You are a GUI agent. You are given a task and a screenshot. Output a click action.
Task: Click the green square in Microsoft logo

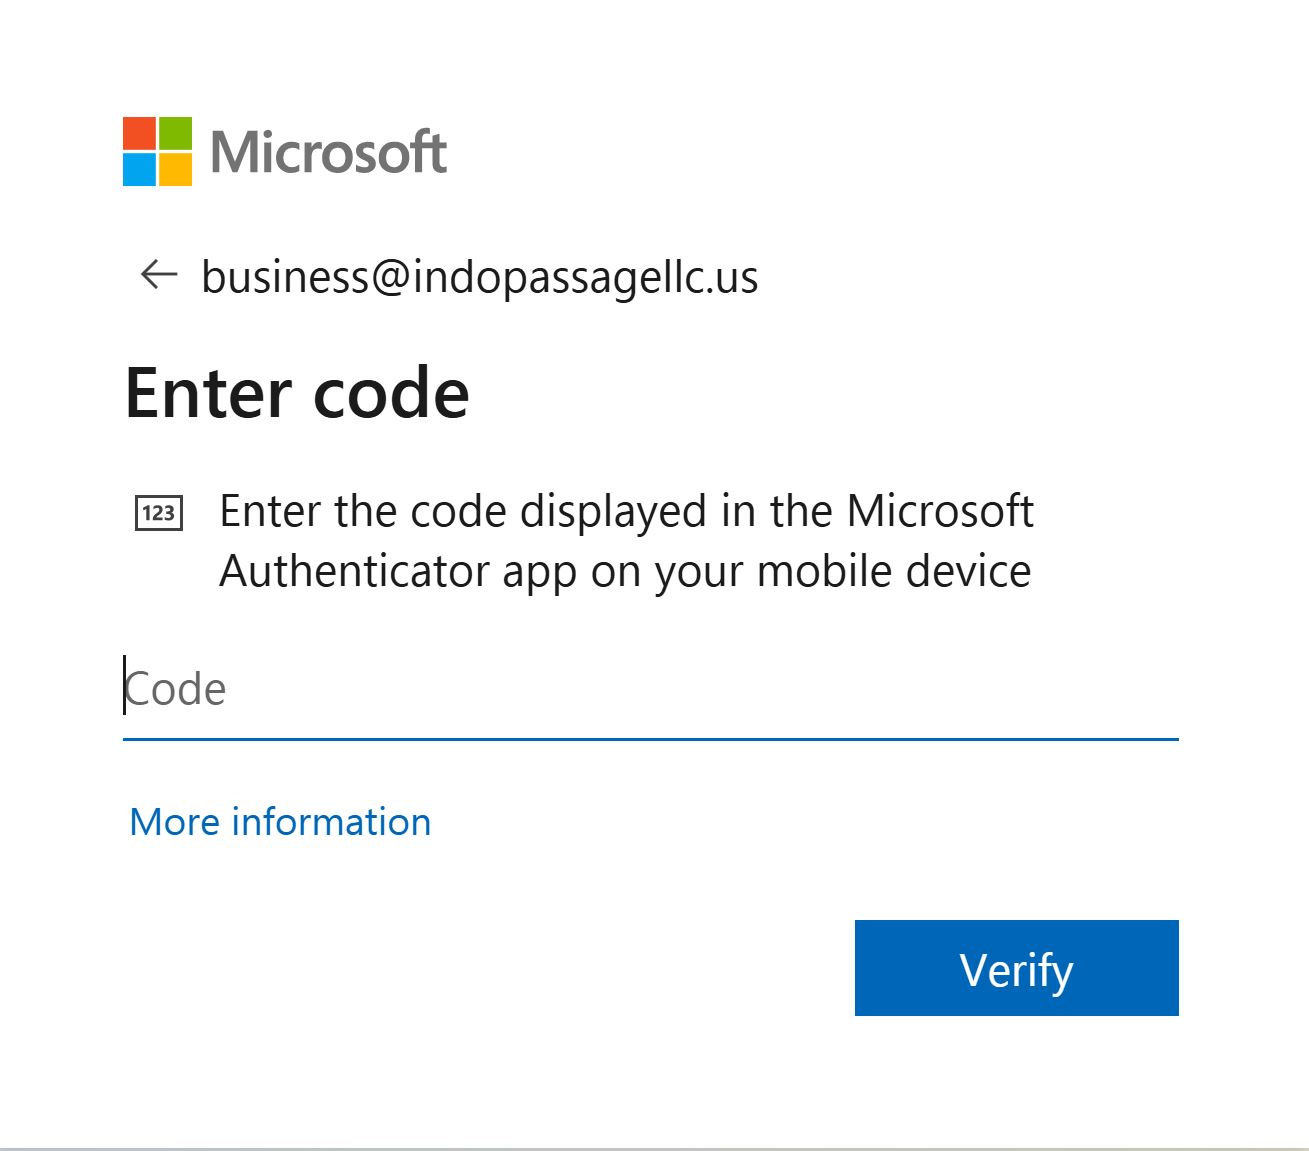[x=175, y=134]
